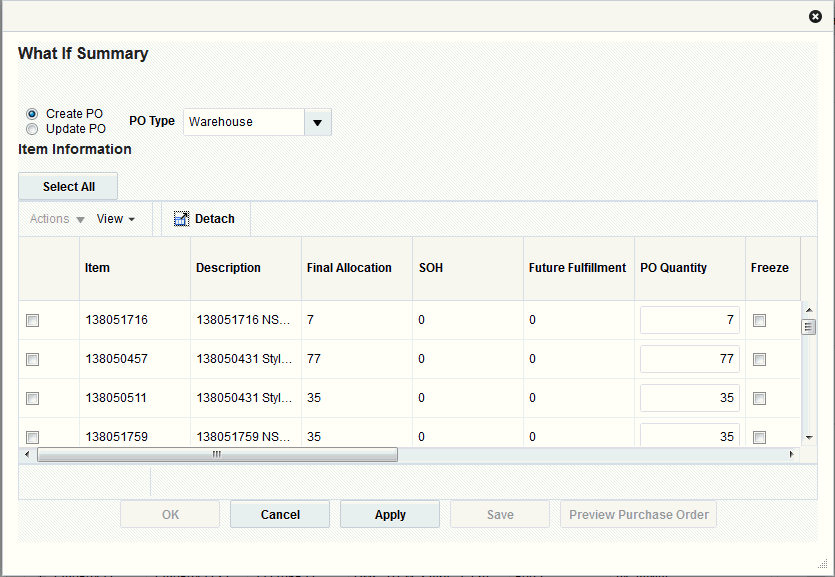This screenshot has width=835, height=577.
Task: Click the Detach icon
Action: tap(182, 218)
